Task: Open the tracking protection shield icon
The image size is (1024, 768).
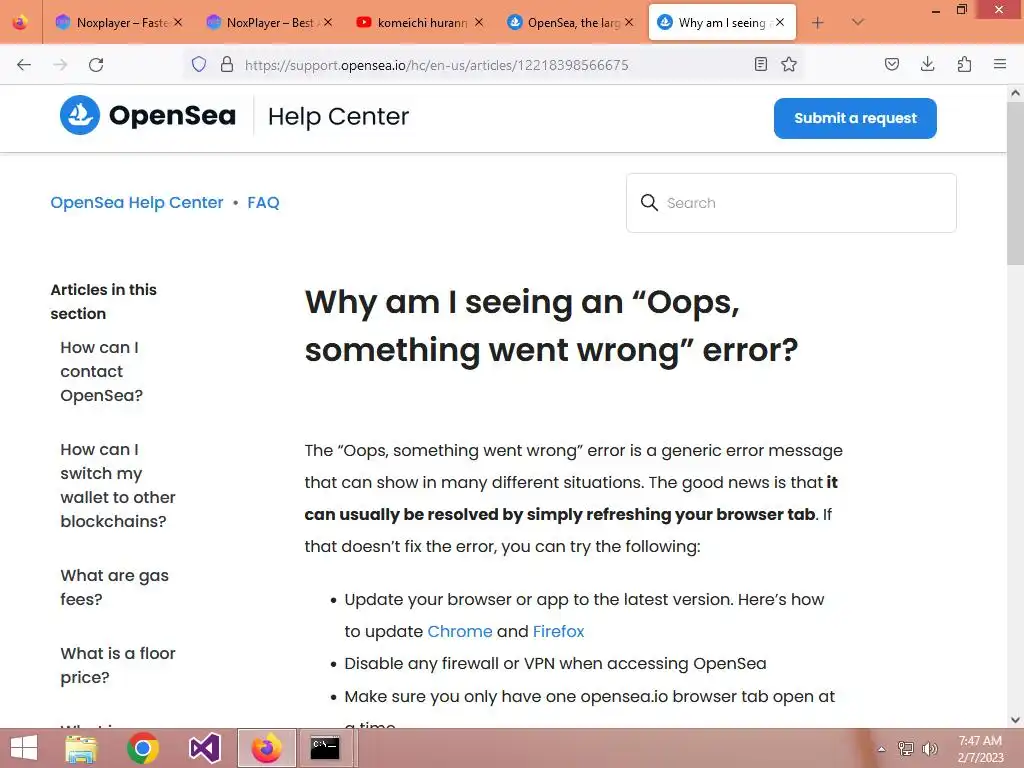Action: click(199, 64)
